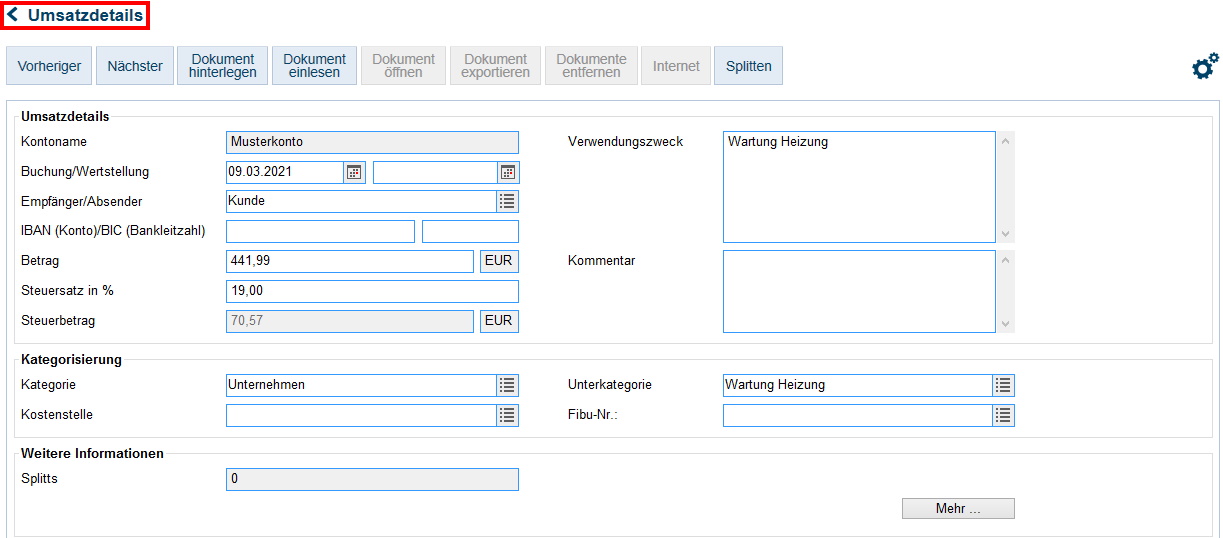Click the empty Wertstellung date field
Screen dimensions: 1223x538
(435, 172)
